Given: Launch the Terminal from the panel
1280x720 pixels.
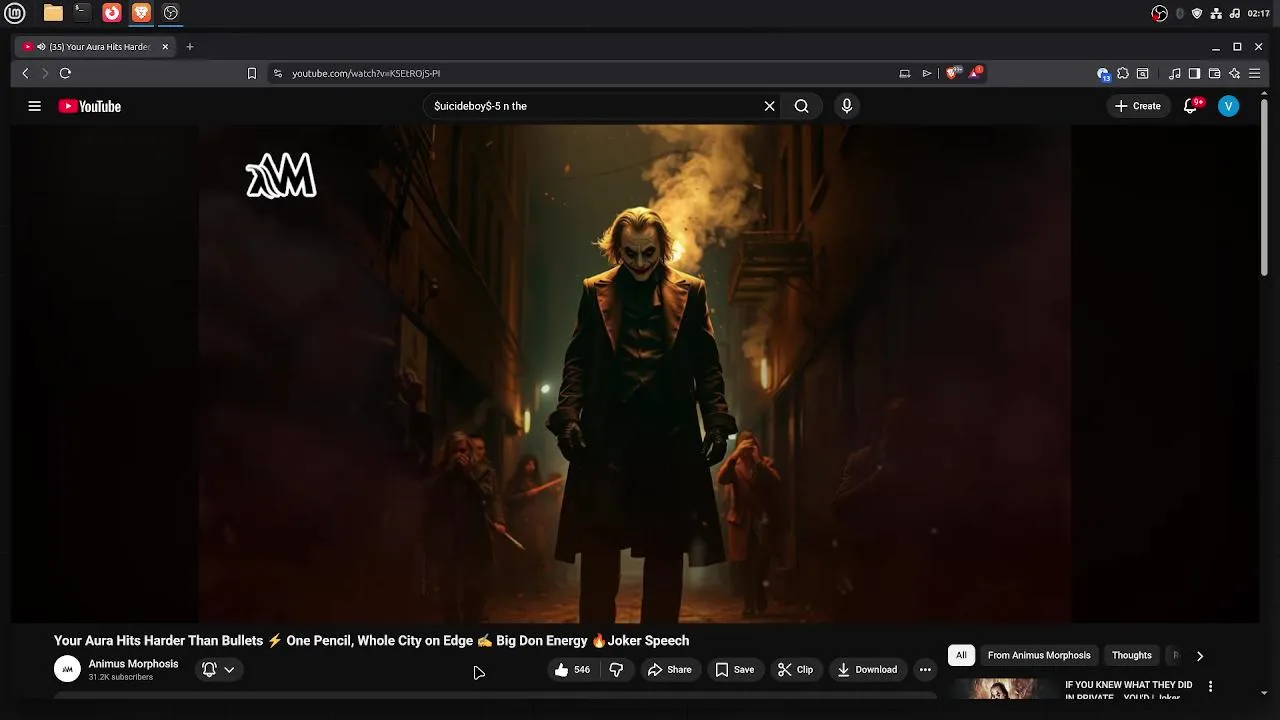Looking at the screenshot, I should click(82, 13).
